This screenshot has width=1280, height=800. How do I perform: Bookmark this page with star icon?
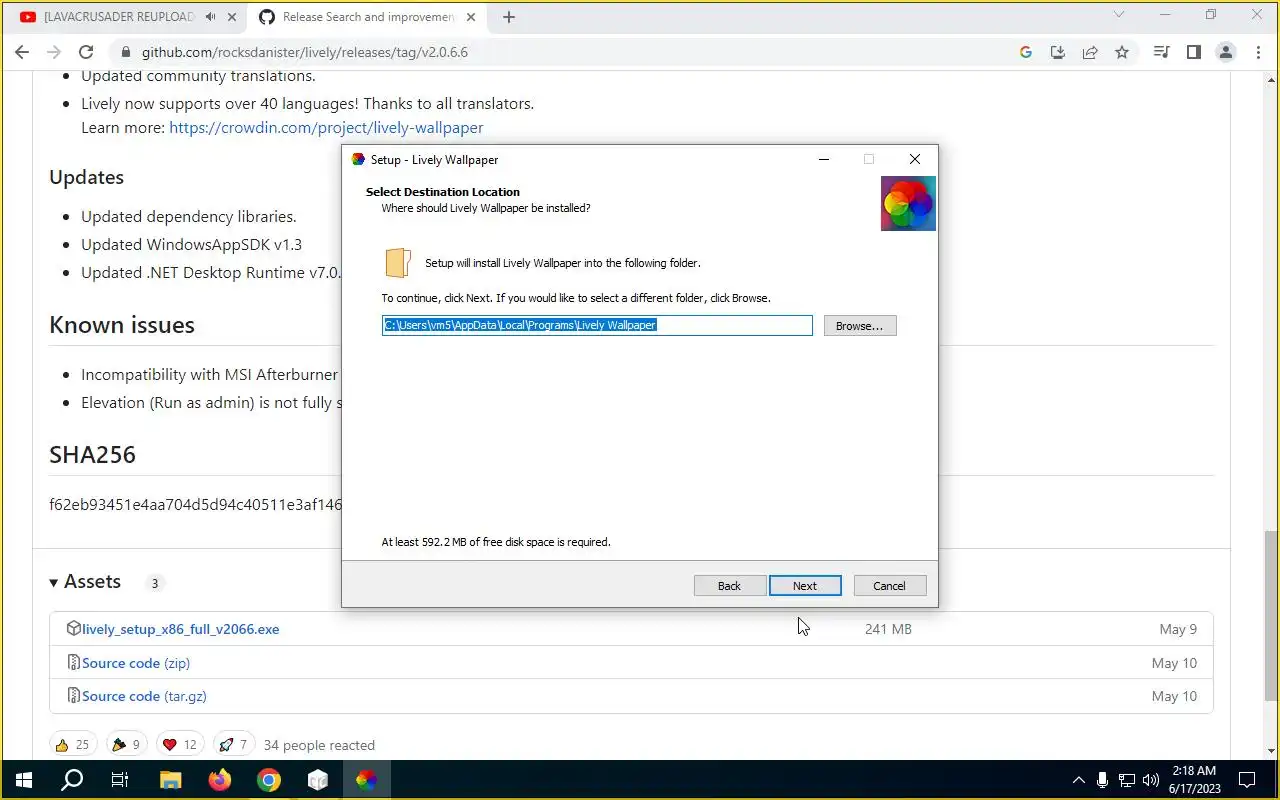tap(1122, 52)
